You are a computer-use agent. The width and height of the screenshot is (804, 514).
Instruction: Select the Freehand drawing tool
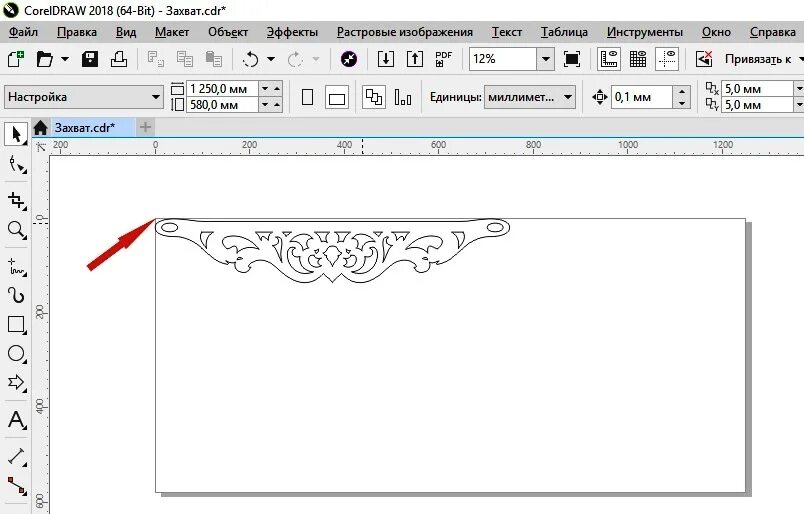click(x=16, y=267)
